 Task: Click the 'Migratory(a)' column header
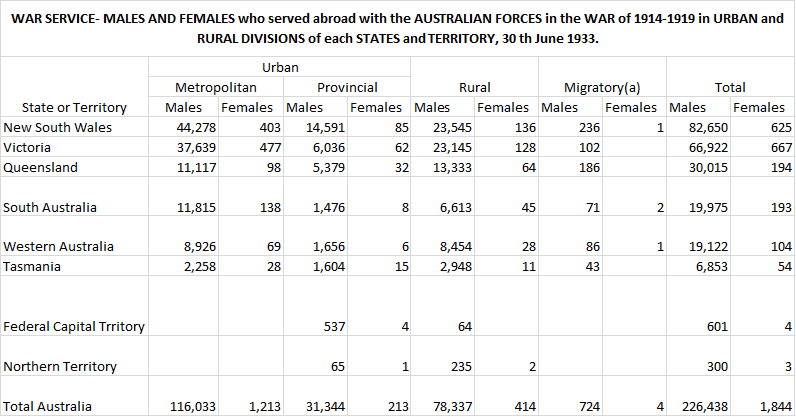tap(602, 87)
